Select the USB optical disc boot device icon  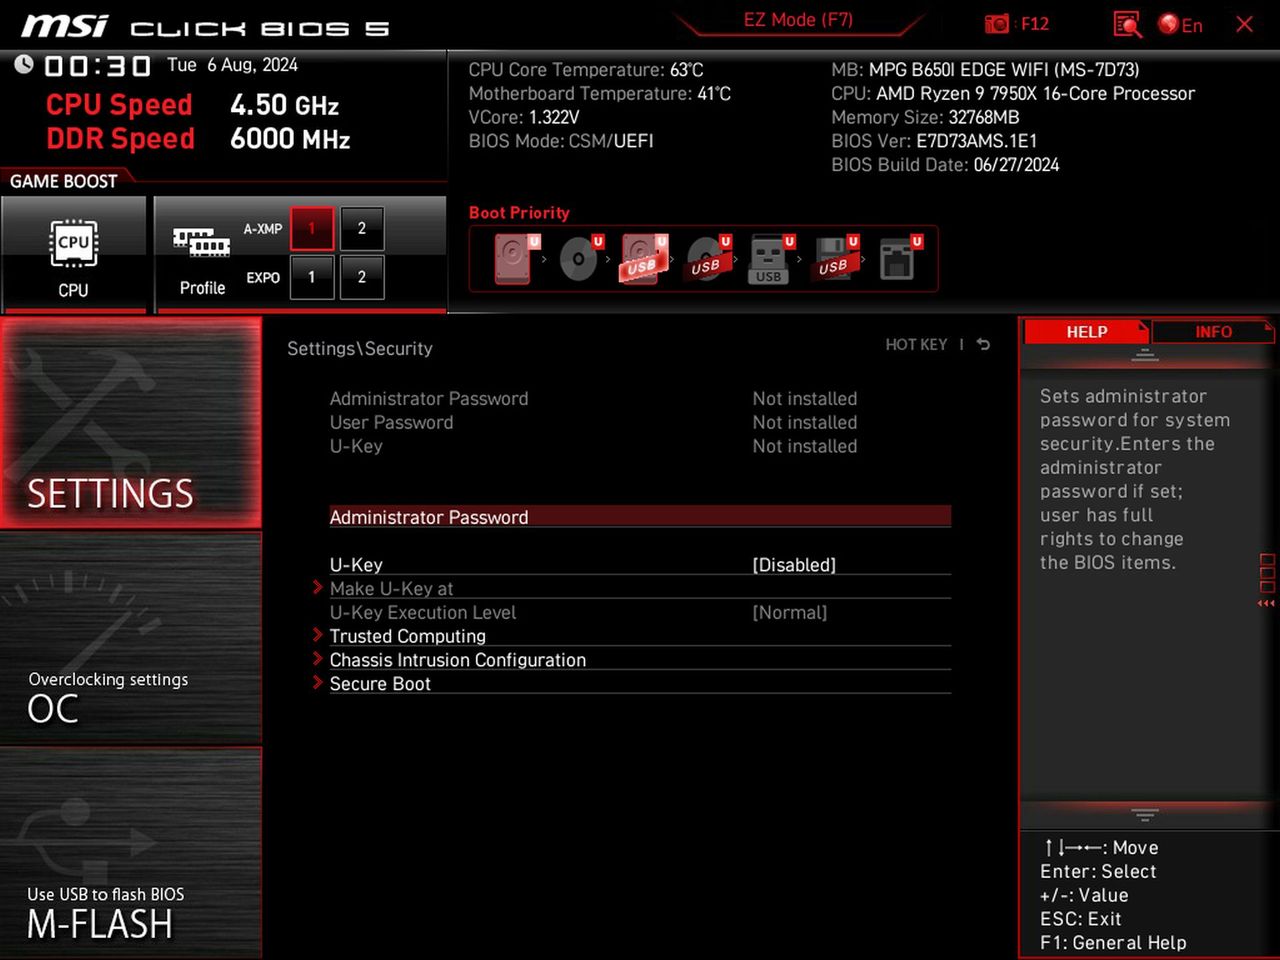[x=708, y=258]
